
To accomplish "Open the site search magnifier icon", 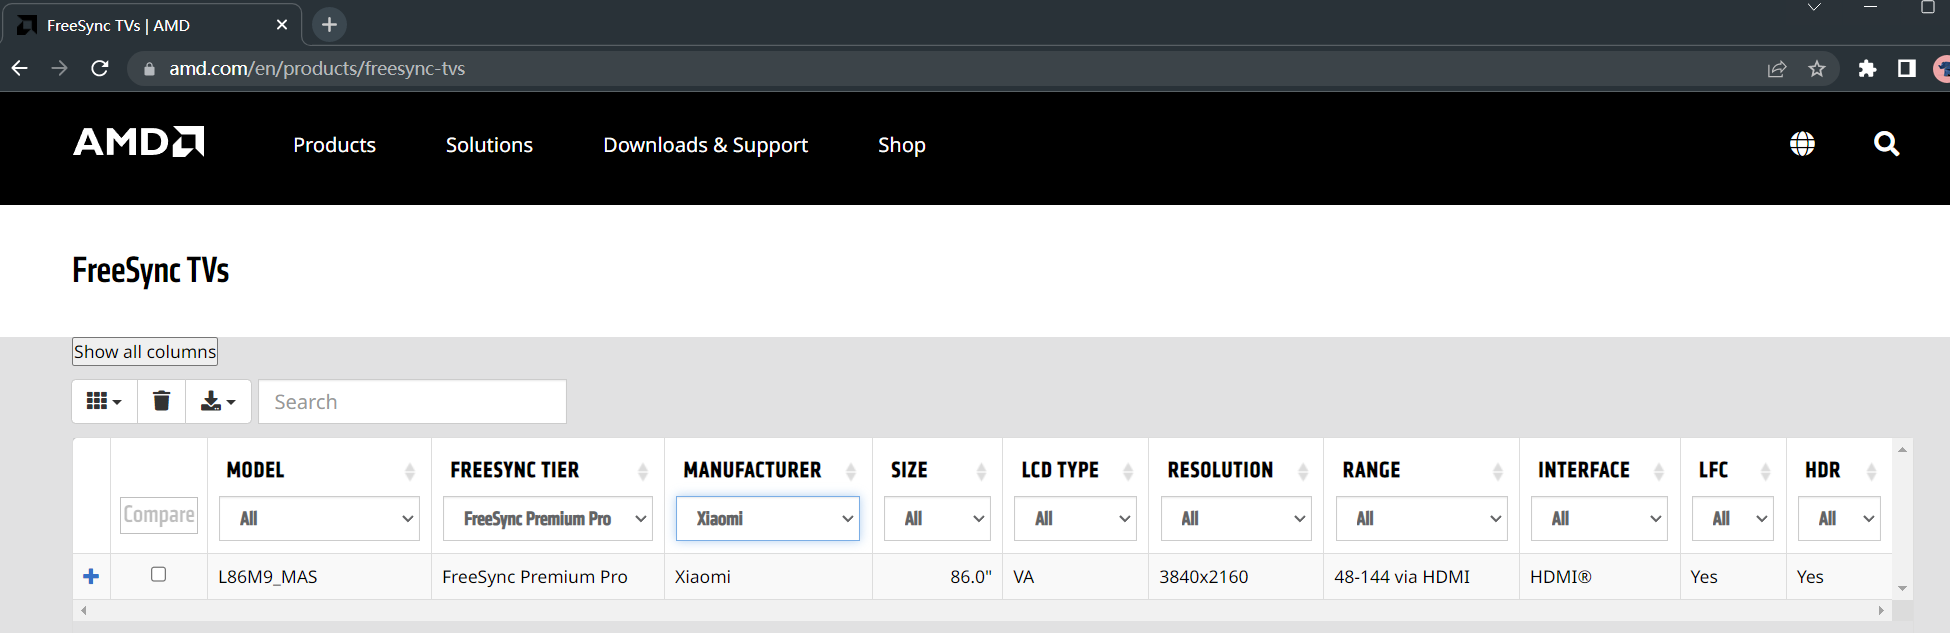I will pos(1886,144).
